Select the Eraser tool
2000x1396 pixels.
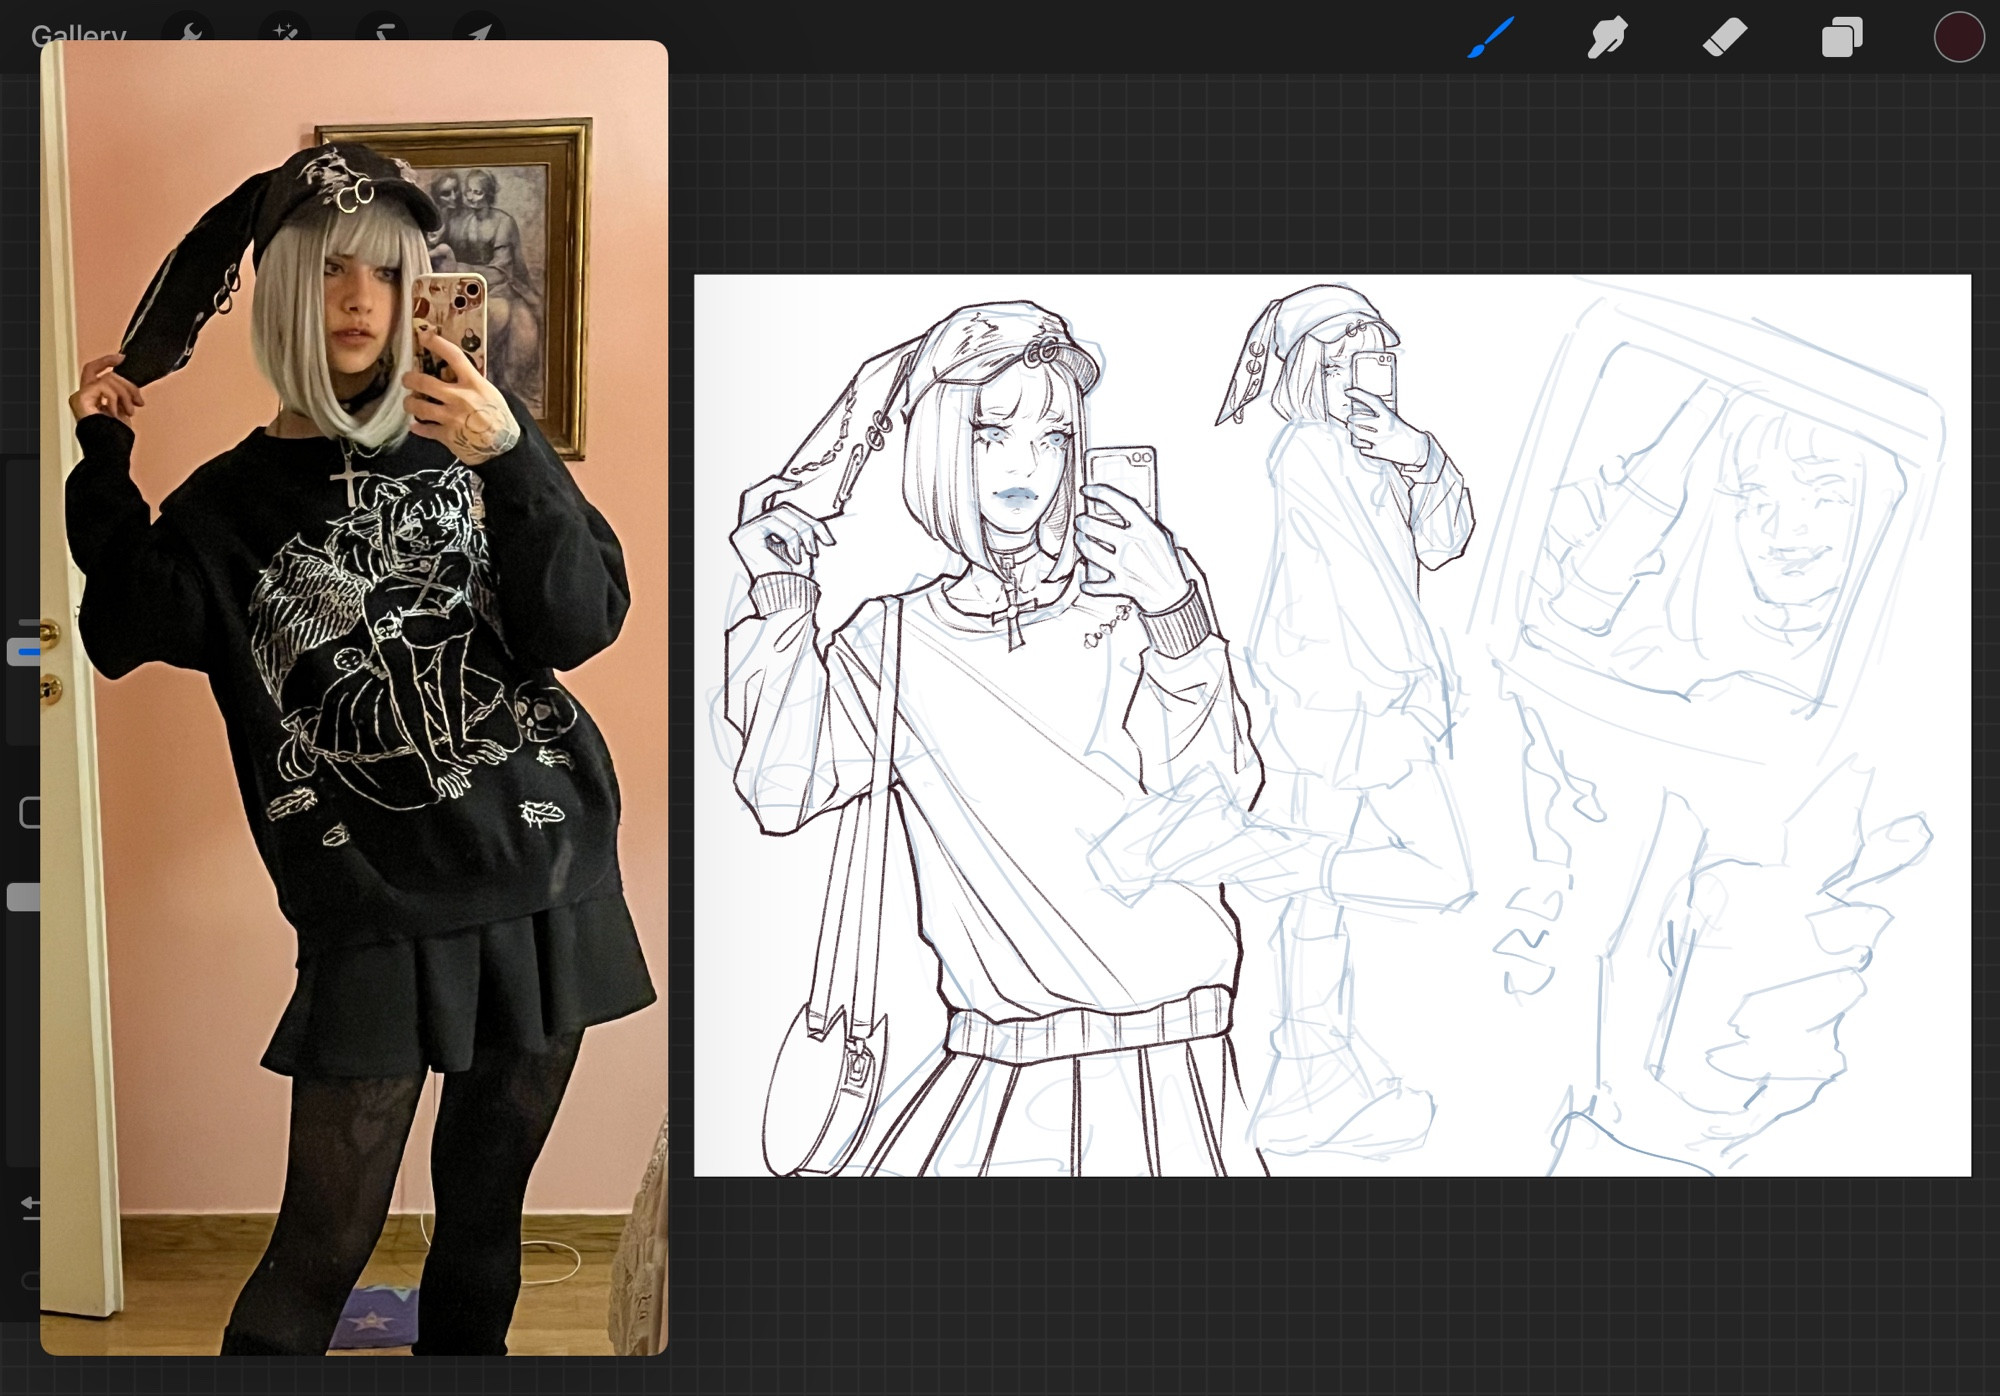click(x=1725, y=38)
